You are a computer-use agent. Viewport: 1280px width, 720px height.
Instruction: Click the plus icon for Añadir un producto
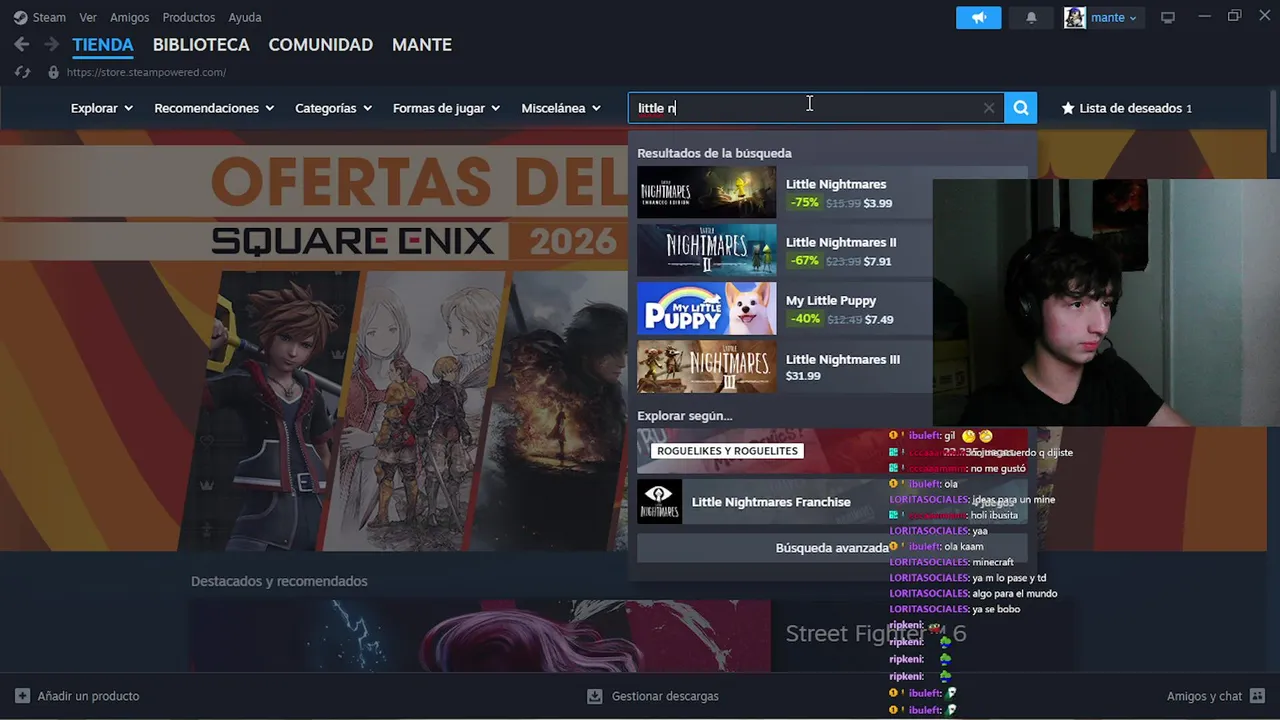tap(22, 696)
